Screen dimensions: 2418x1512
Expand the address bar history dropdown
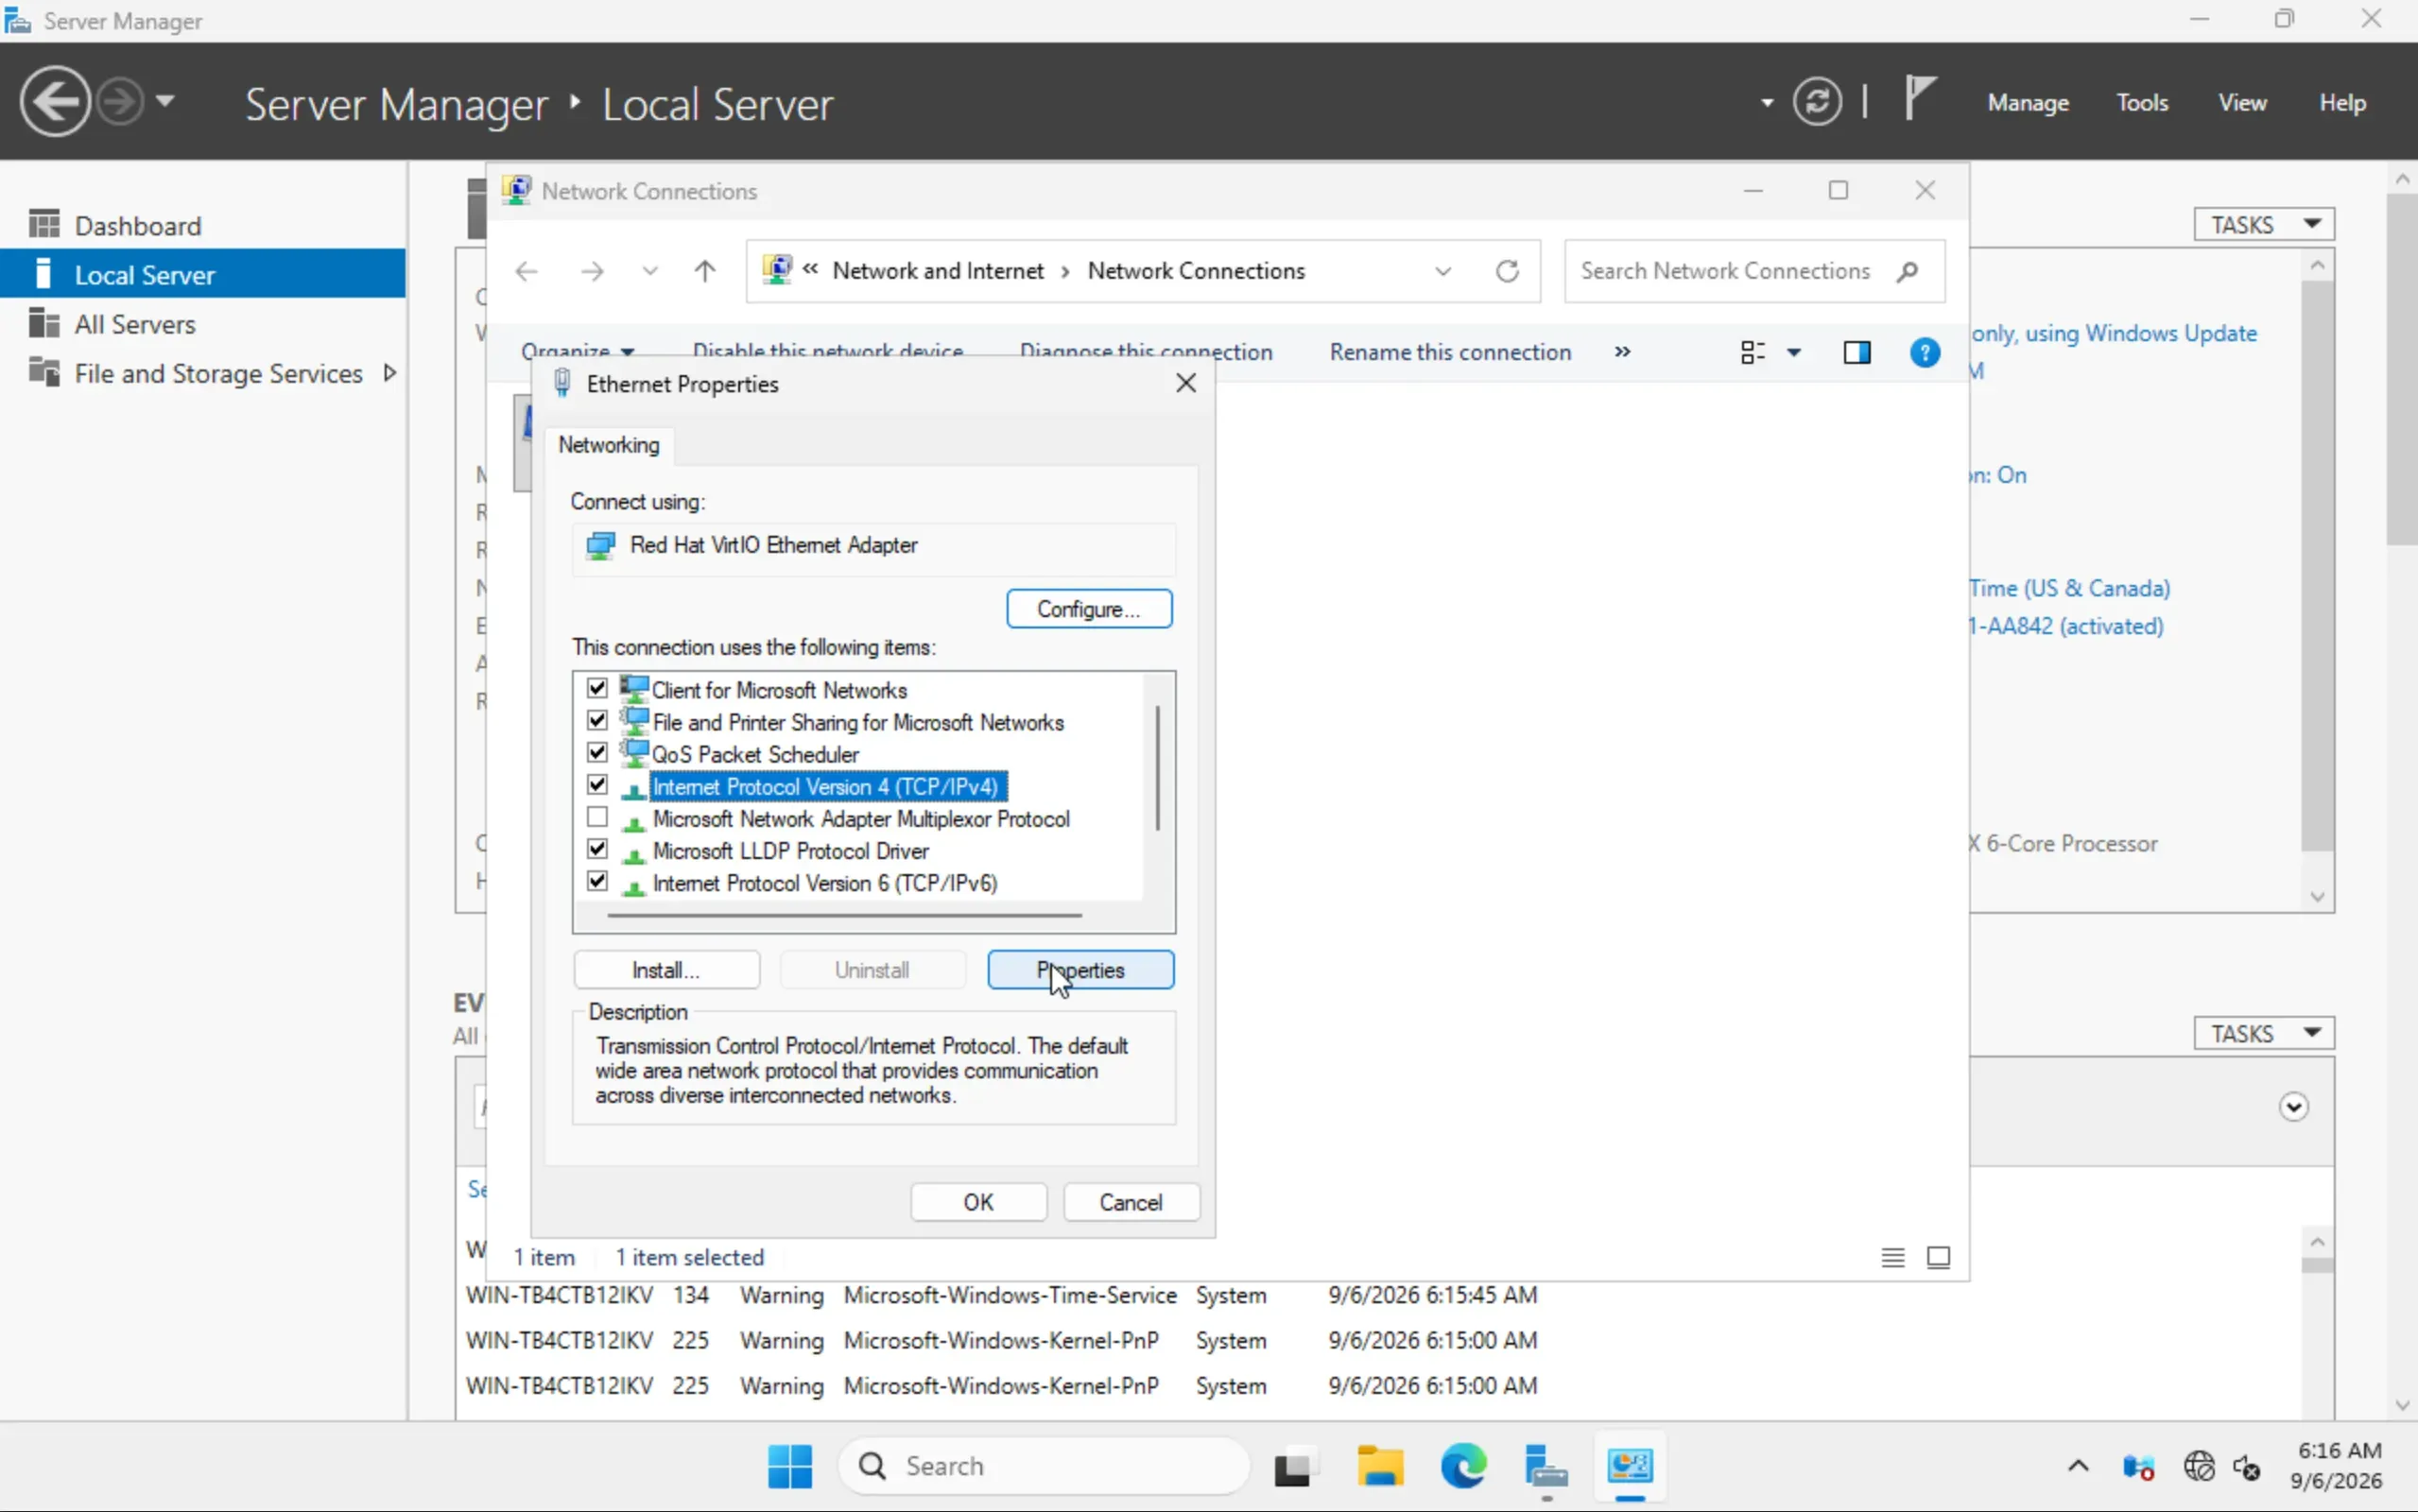1442,271
